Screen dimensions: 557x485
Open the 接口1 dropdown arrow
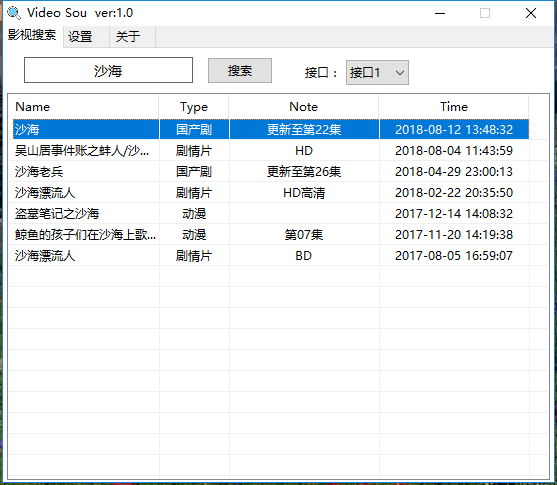(x=400, y=73)
